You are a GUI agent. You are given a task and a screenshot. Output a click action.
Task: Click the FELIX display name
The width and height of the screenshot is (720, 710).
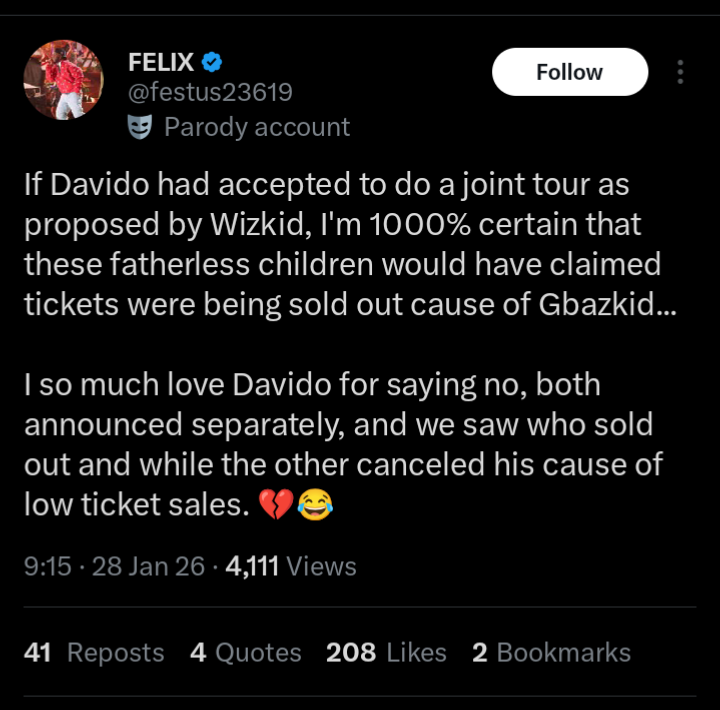coord(161,62)
